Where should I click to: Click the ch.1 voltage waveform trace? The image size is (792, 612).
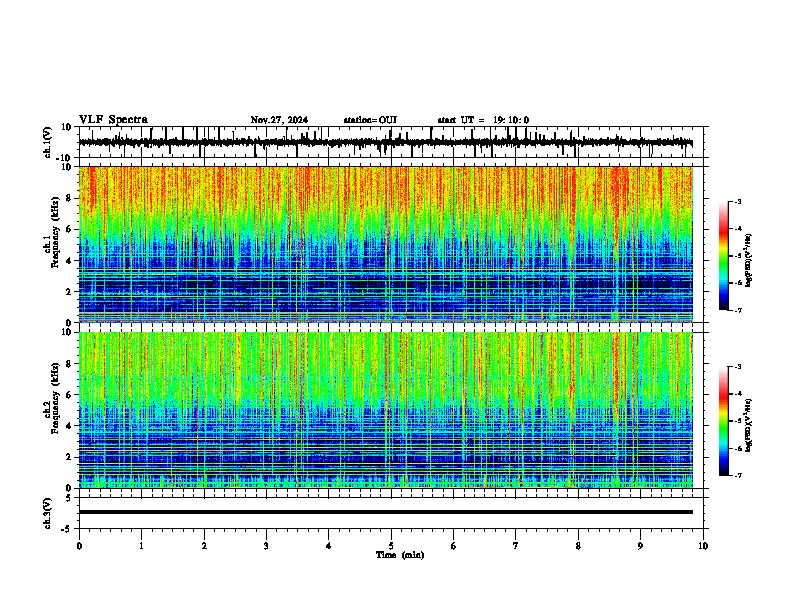pyautogui.click(x=385, y=142)
